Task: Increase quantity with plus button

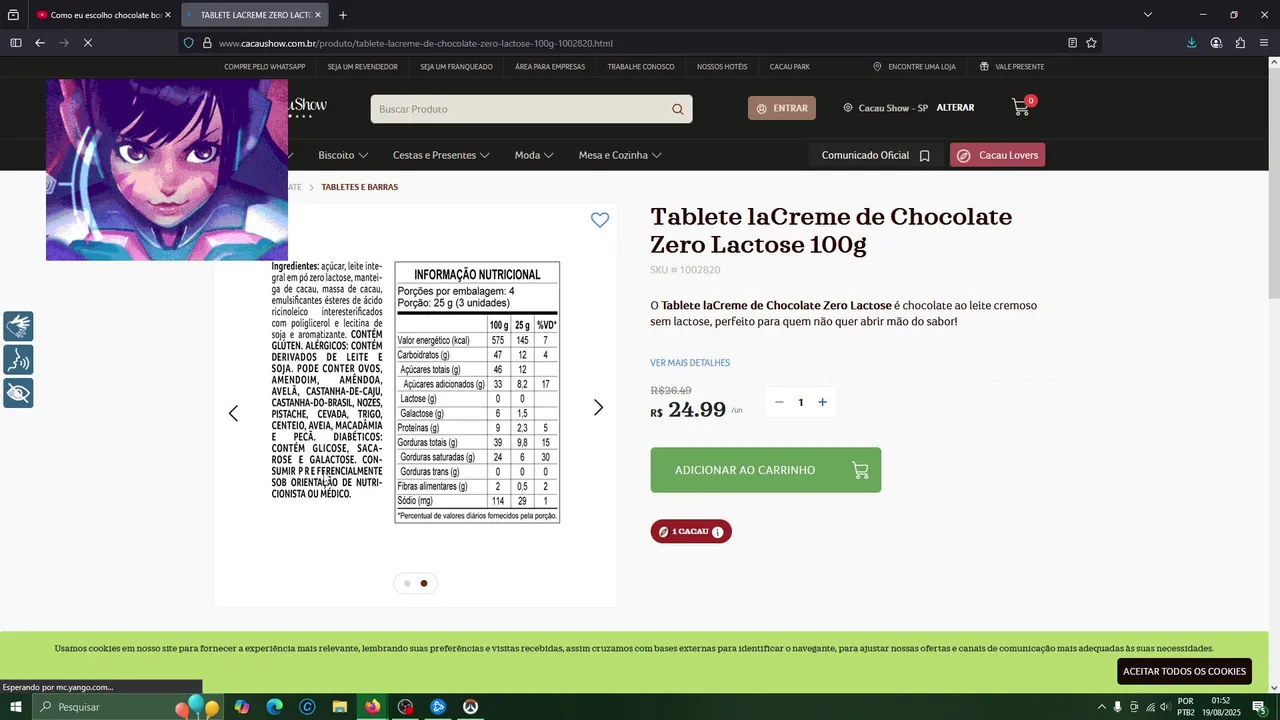Action: [822, 402]
